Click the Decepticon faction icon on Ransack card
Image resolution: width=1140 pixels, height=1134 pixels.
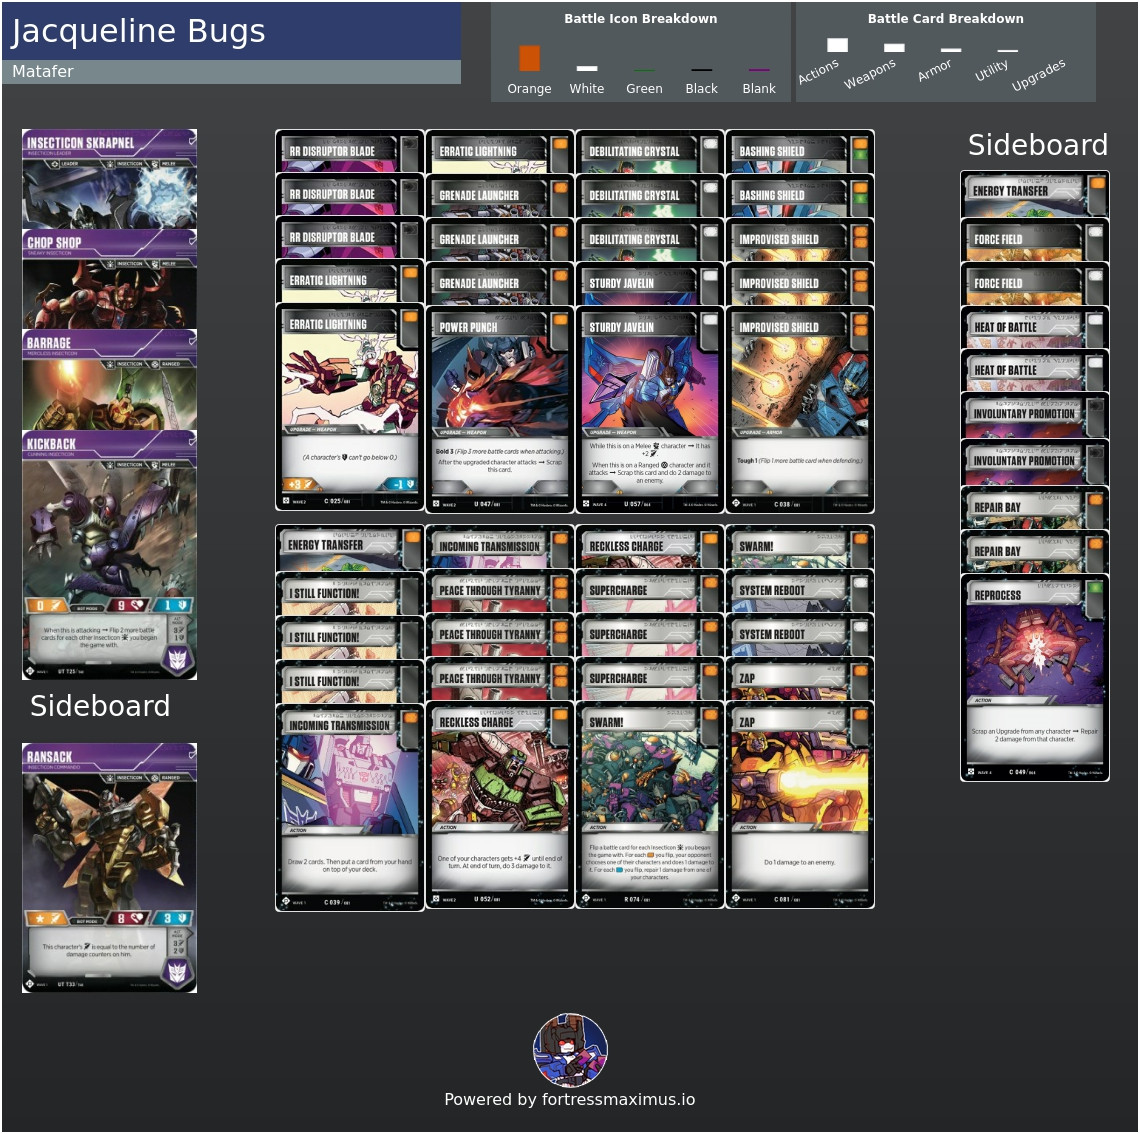[x=177, y=971]
